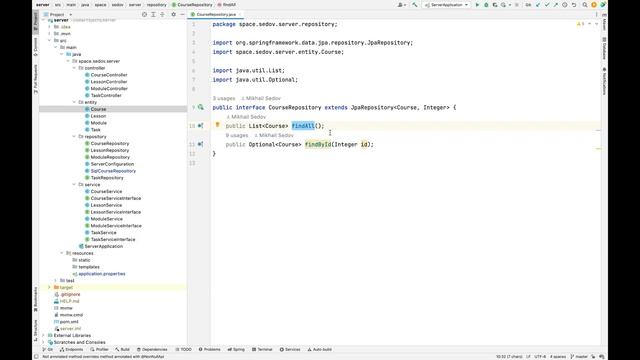This screenshot has height=360, width=640.
Task: Start debugging with the Debug icon
Action: [486, 5]
